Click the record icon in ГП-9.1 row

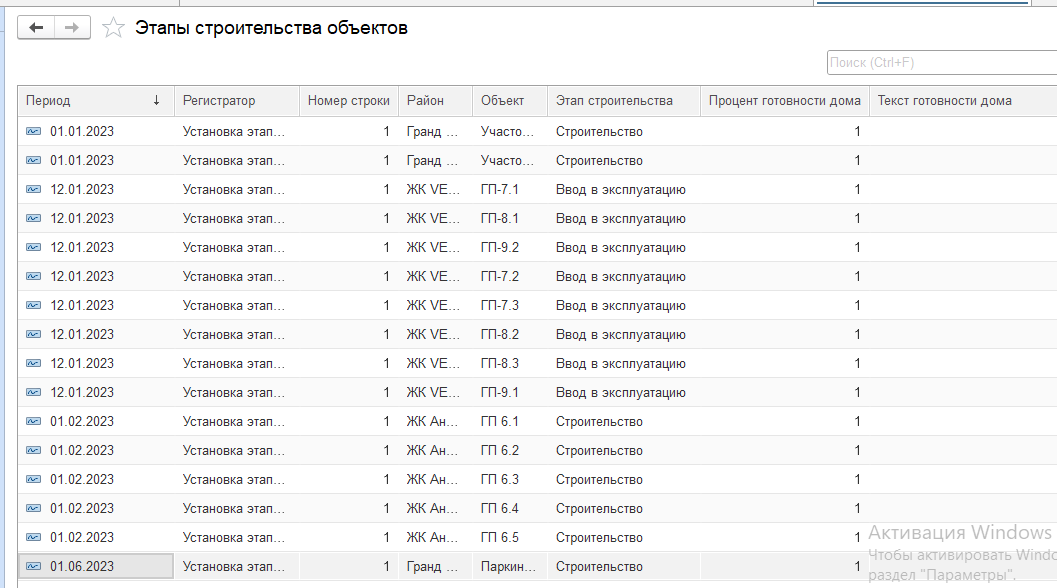pos(34,393)
